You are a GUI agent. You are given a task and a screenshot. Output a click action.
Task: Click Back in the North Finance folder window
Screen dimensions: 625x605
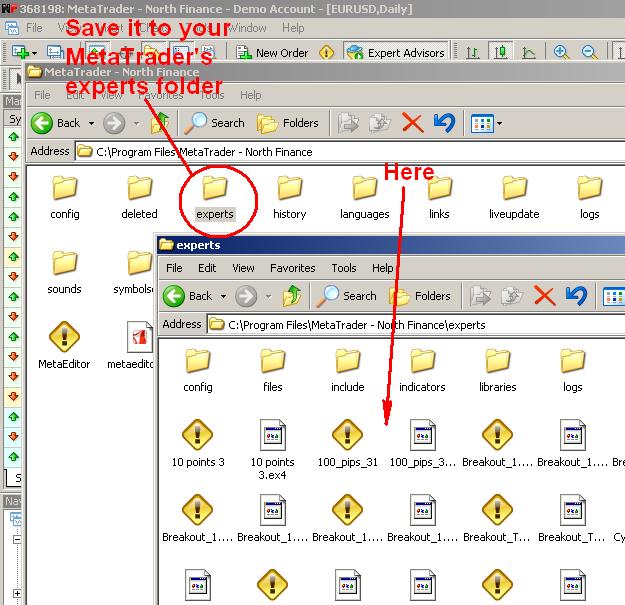(56, 123)
